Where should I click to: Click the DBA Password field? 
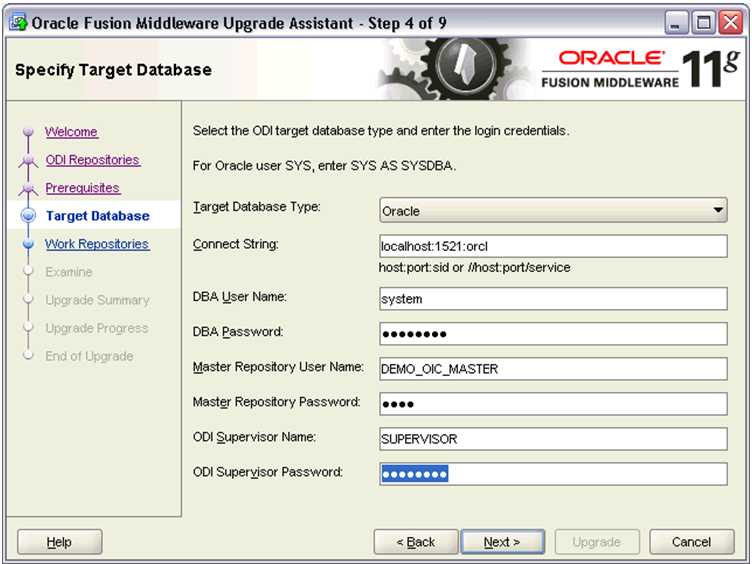point(553,334)
